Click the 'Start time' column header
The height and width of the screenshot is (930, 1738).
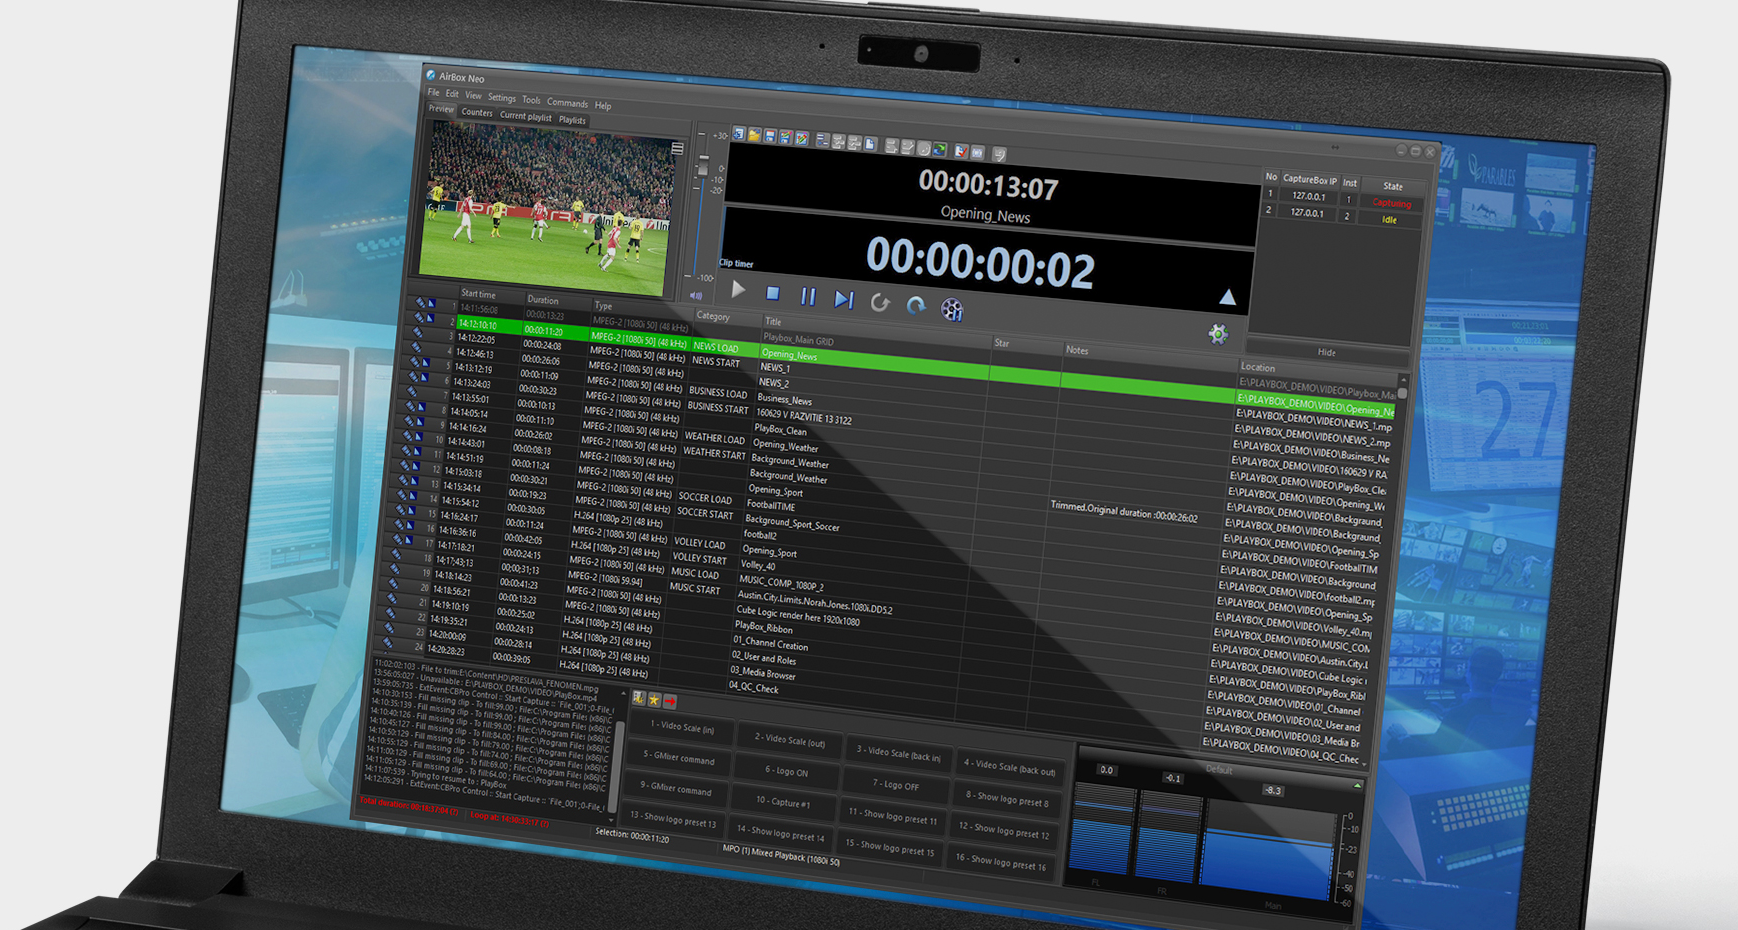coord(478,295)
